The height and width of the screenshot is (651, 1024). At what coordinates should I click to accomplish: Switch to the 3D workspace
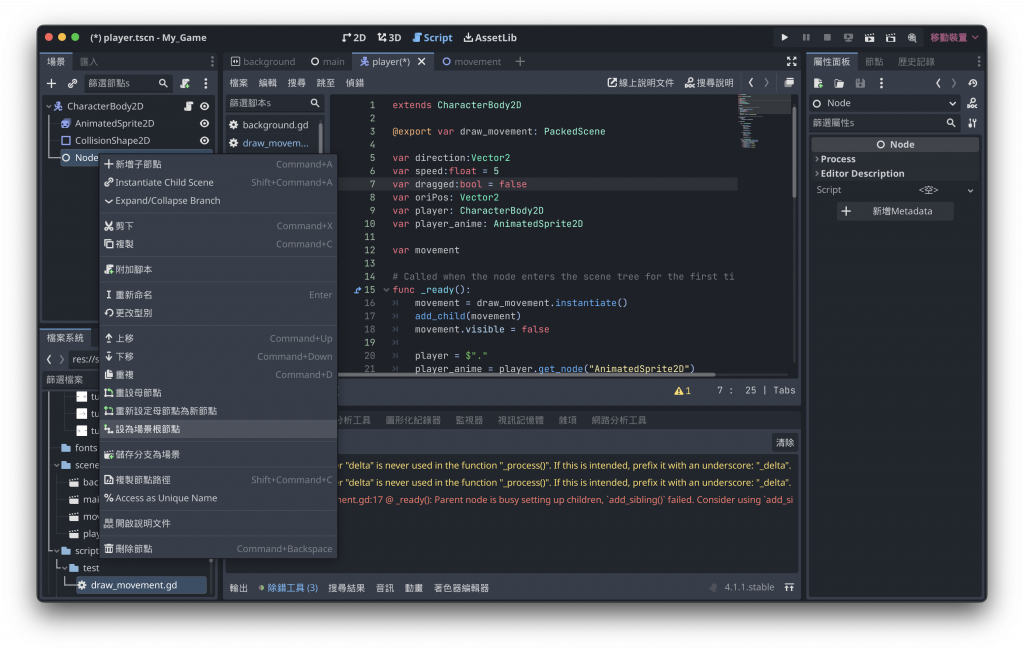(389, 37)
